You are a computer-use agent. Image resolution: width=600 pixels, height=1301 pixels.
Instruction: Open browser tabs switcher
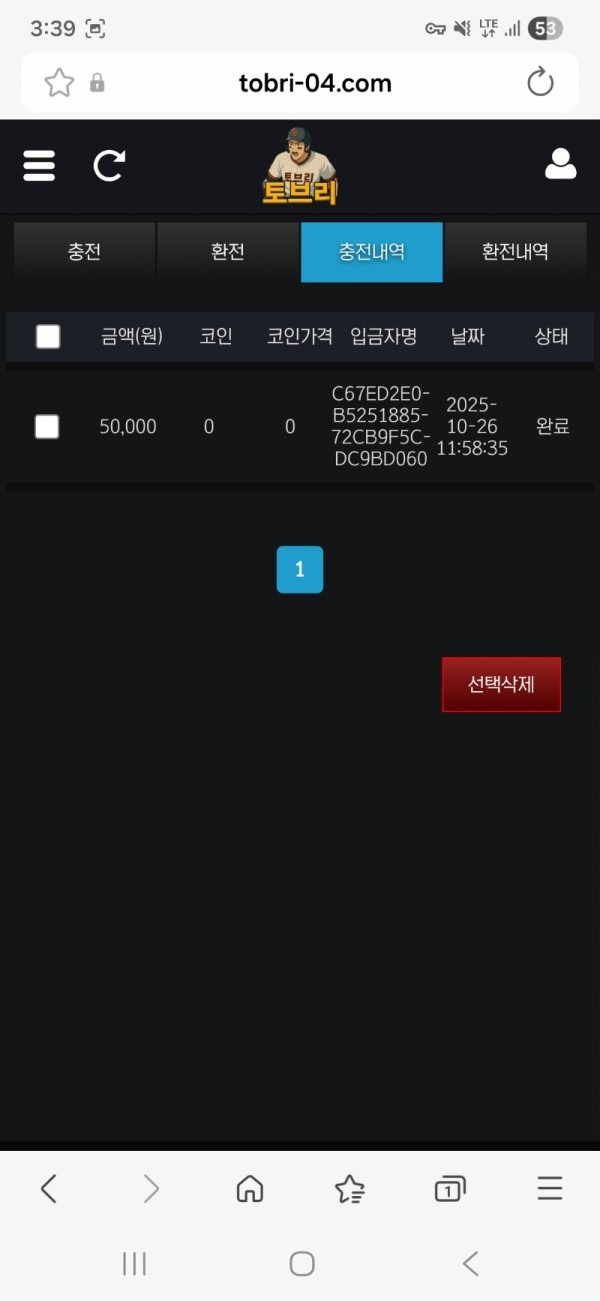[x=450, y=1188]
